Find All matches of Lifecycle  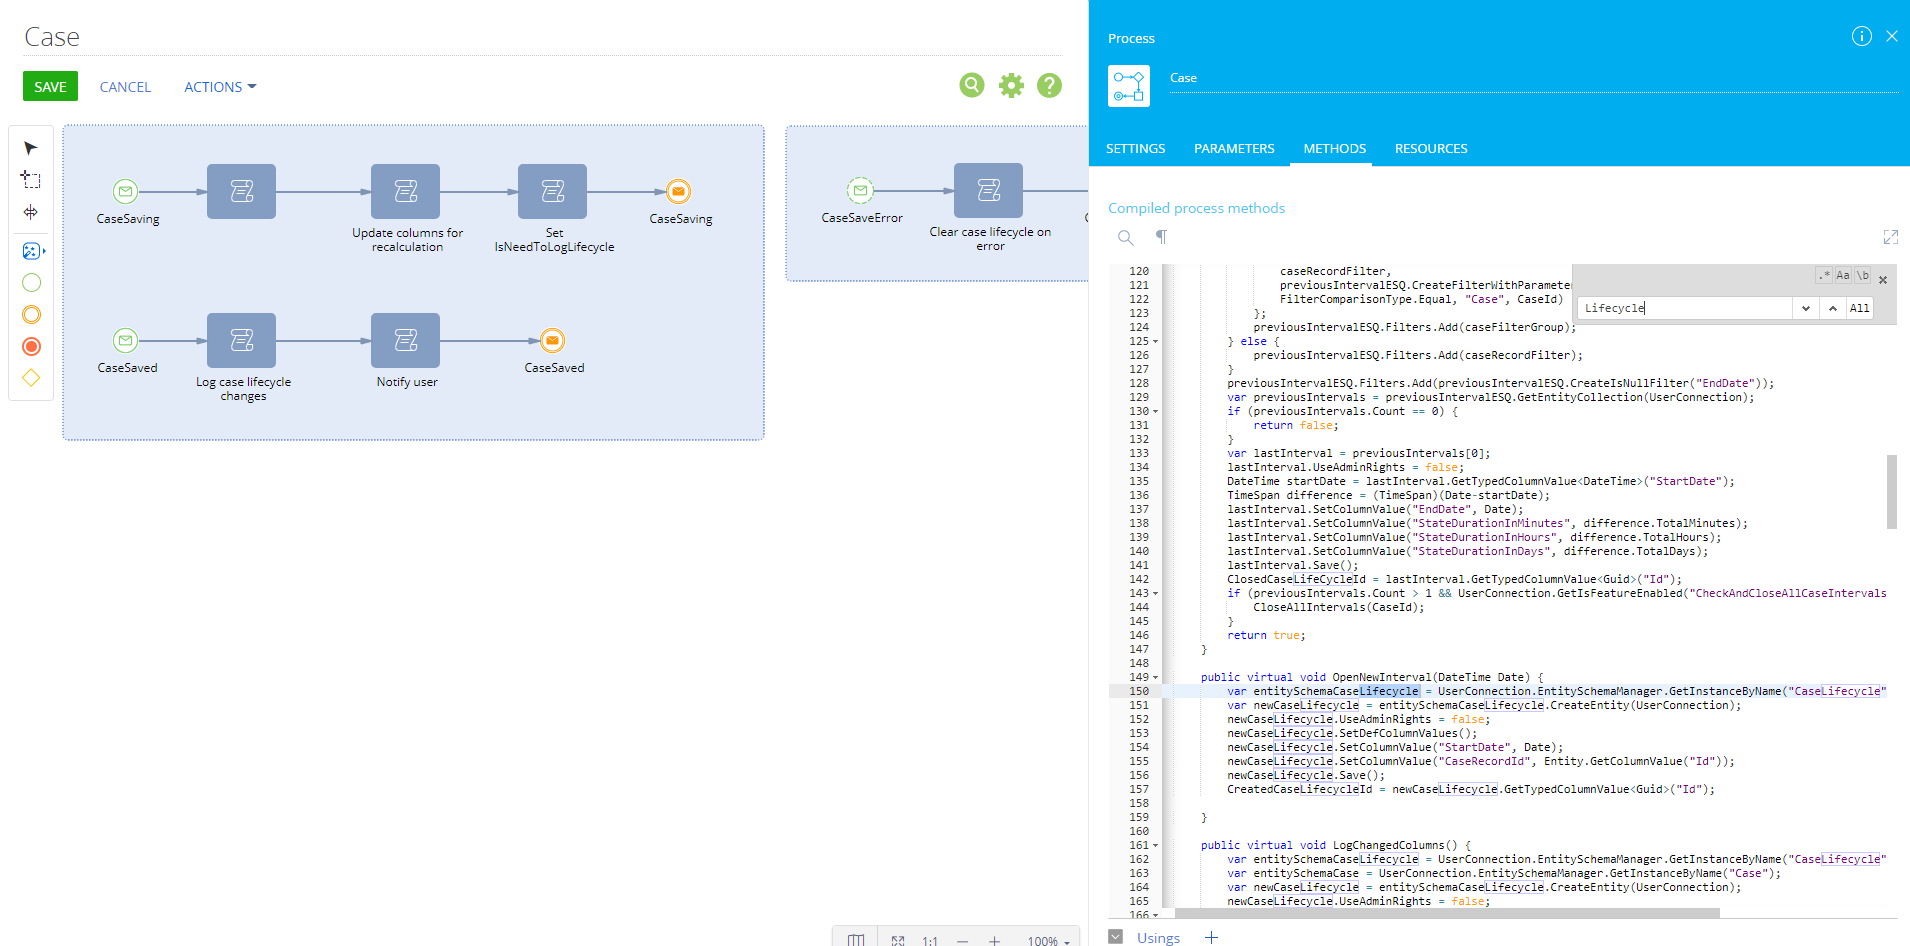(1859, 308)
